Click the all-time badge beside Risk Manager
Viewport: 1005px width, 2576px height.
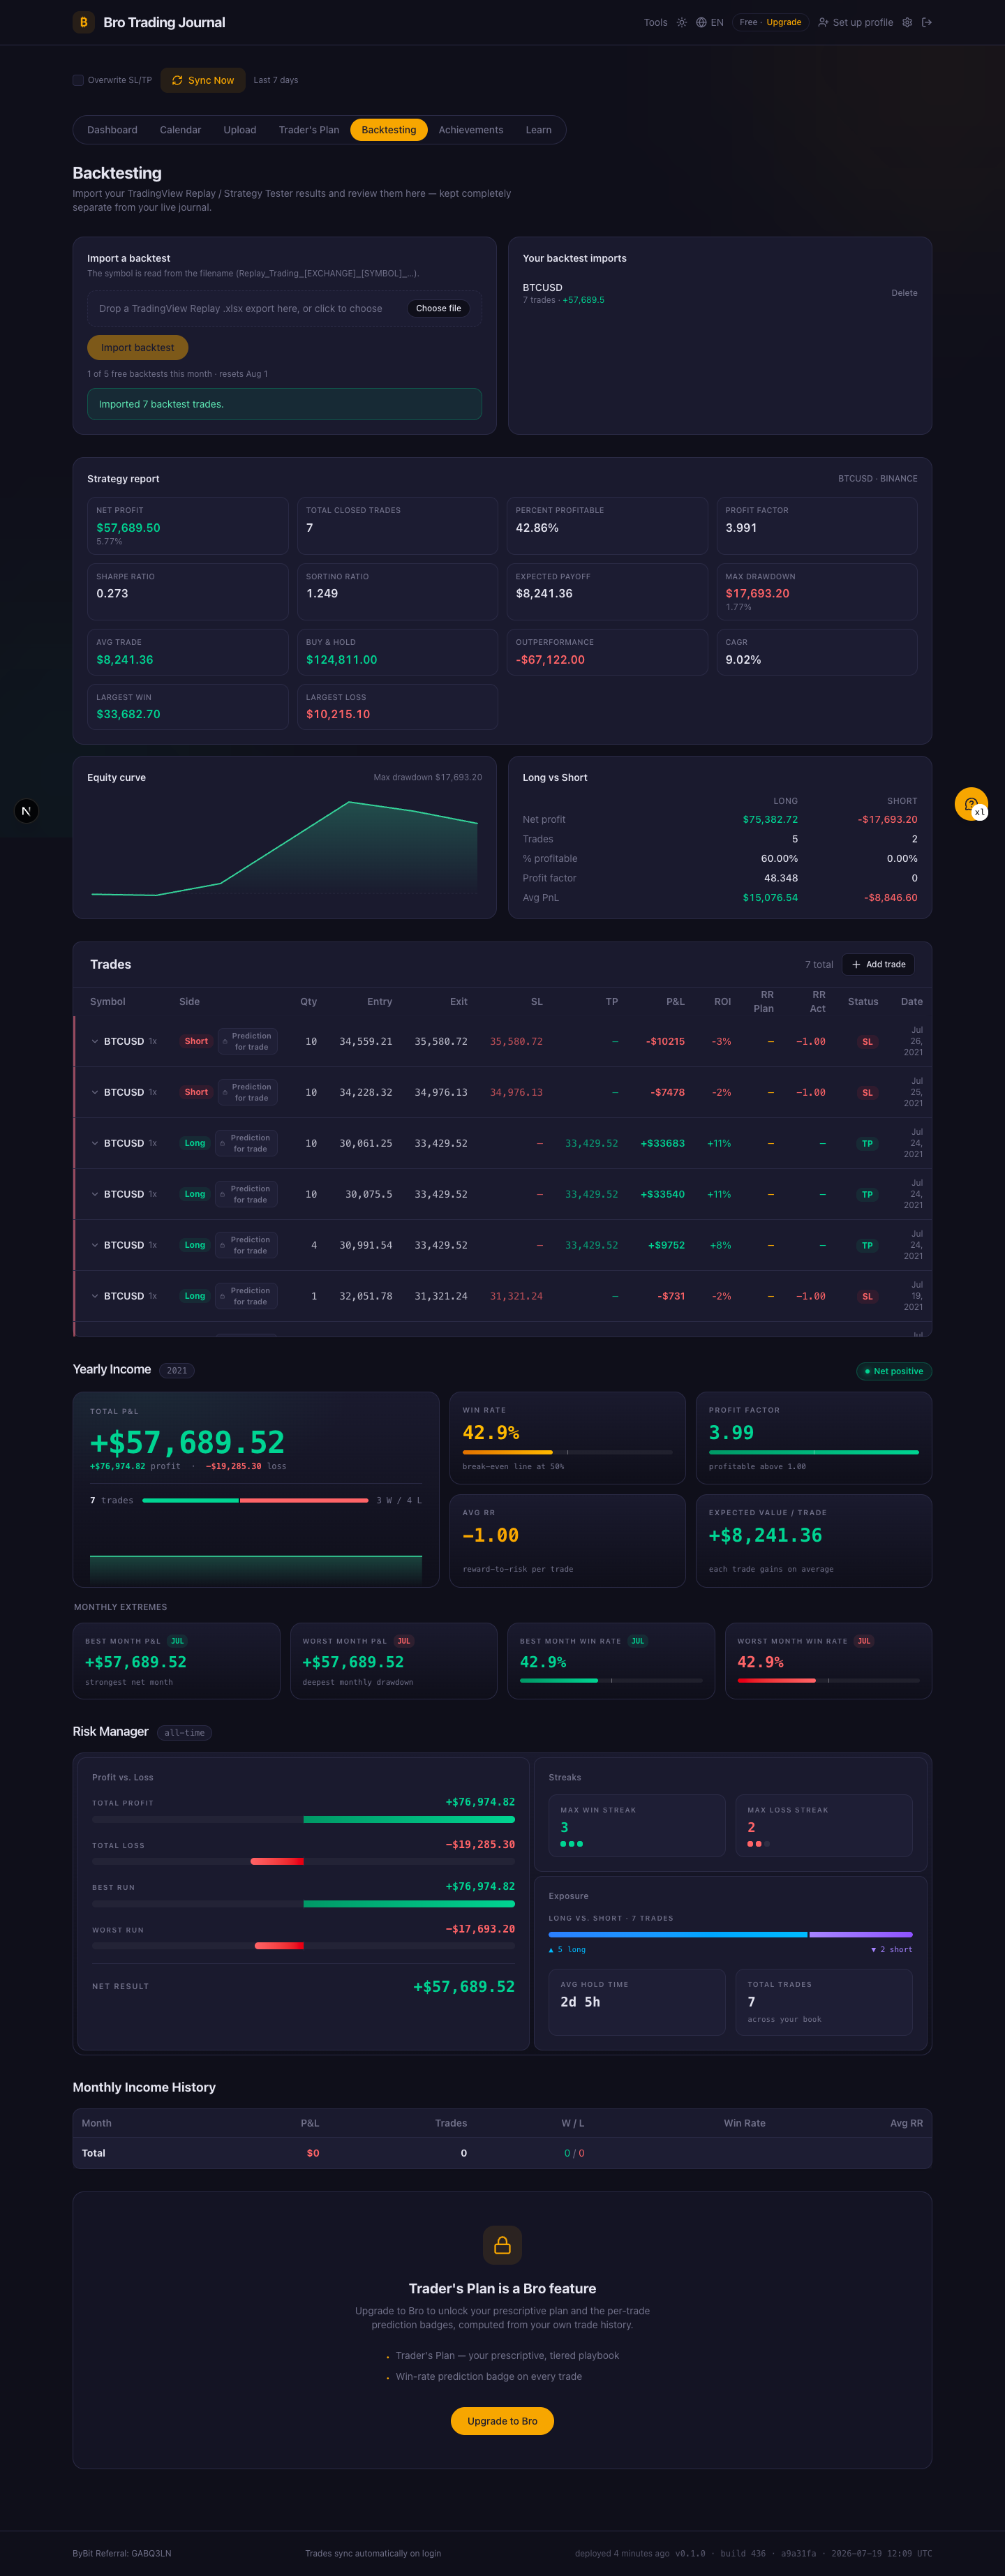pos(184,1732)
